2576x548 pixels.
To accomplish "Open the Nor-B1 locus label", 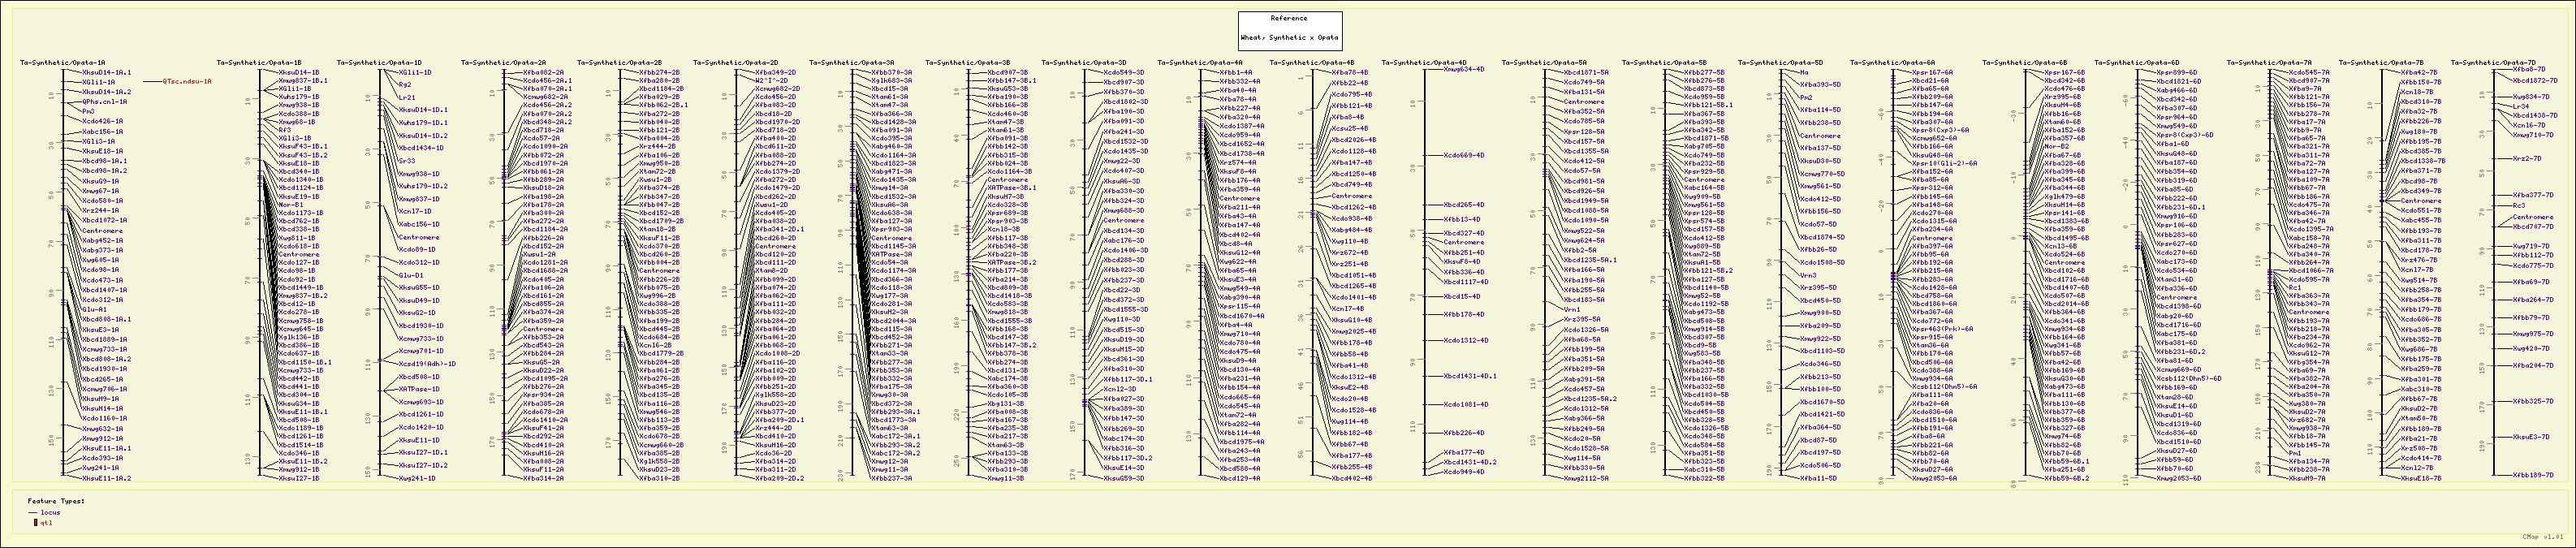I will [291, 204].
